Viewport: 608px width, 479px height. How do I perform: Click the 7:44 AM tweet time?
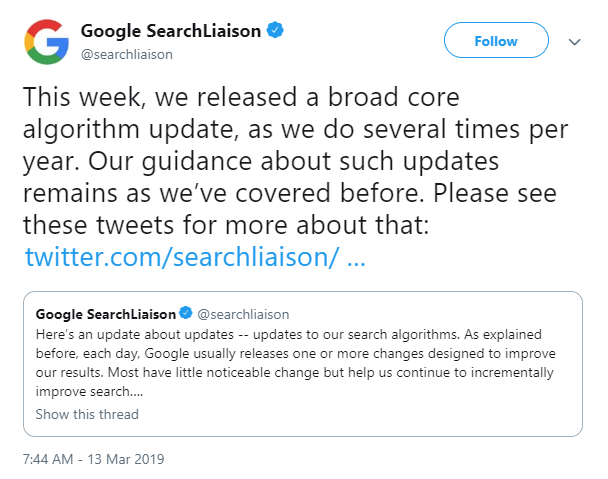[48, 460]
